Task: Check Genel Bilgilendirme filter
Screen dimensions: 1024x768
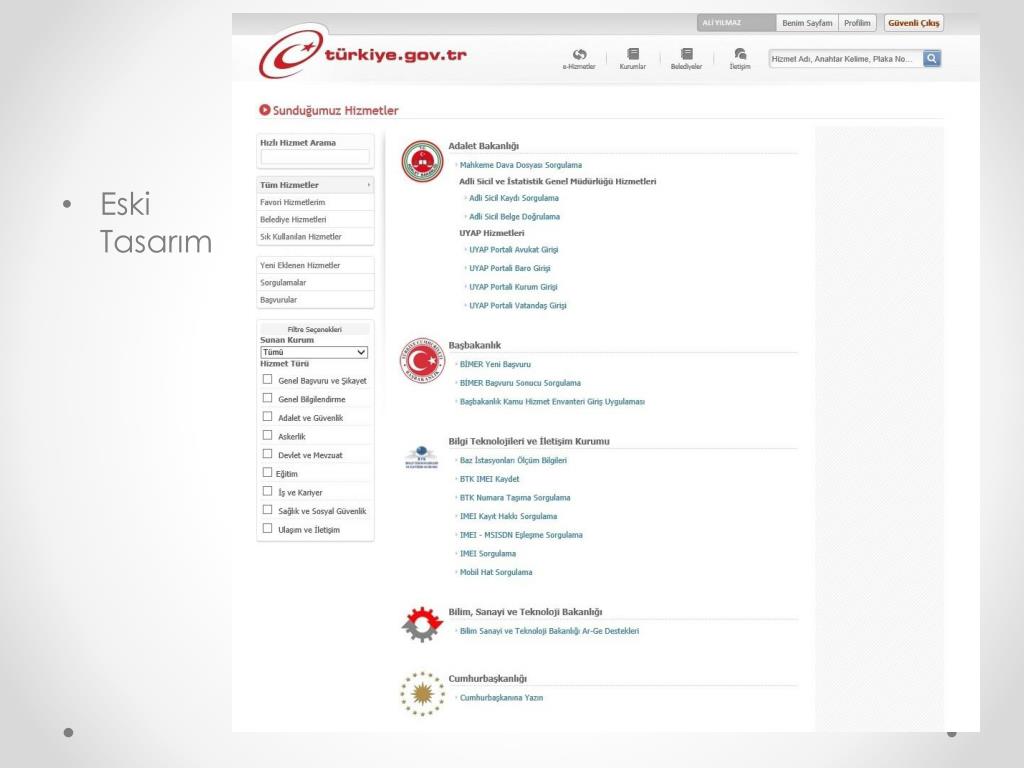Action: click(267, 398)
